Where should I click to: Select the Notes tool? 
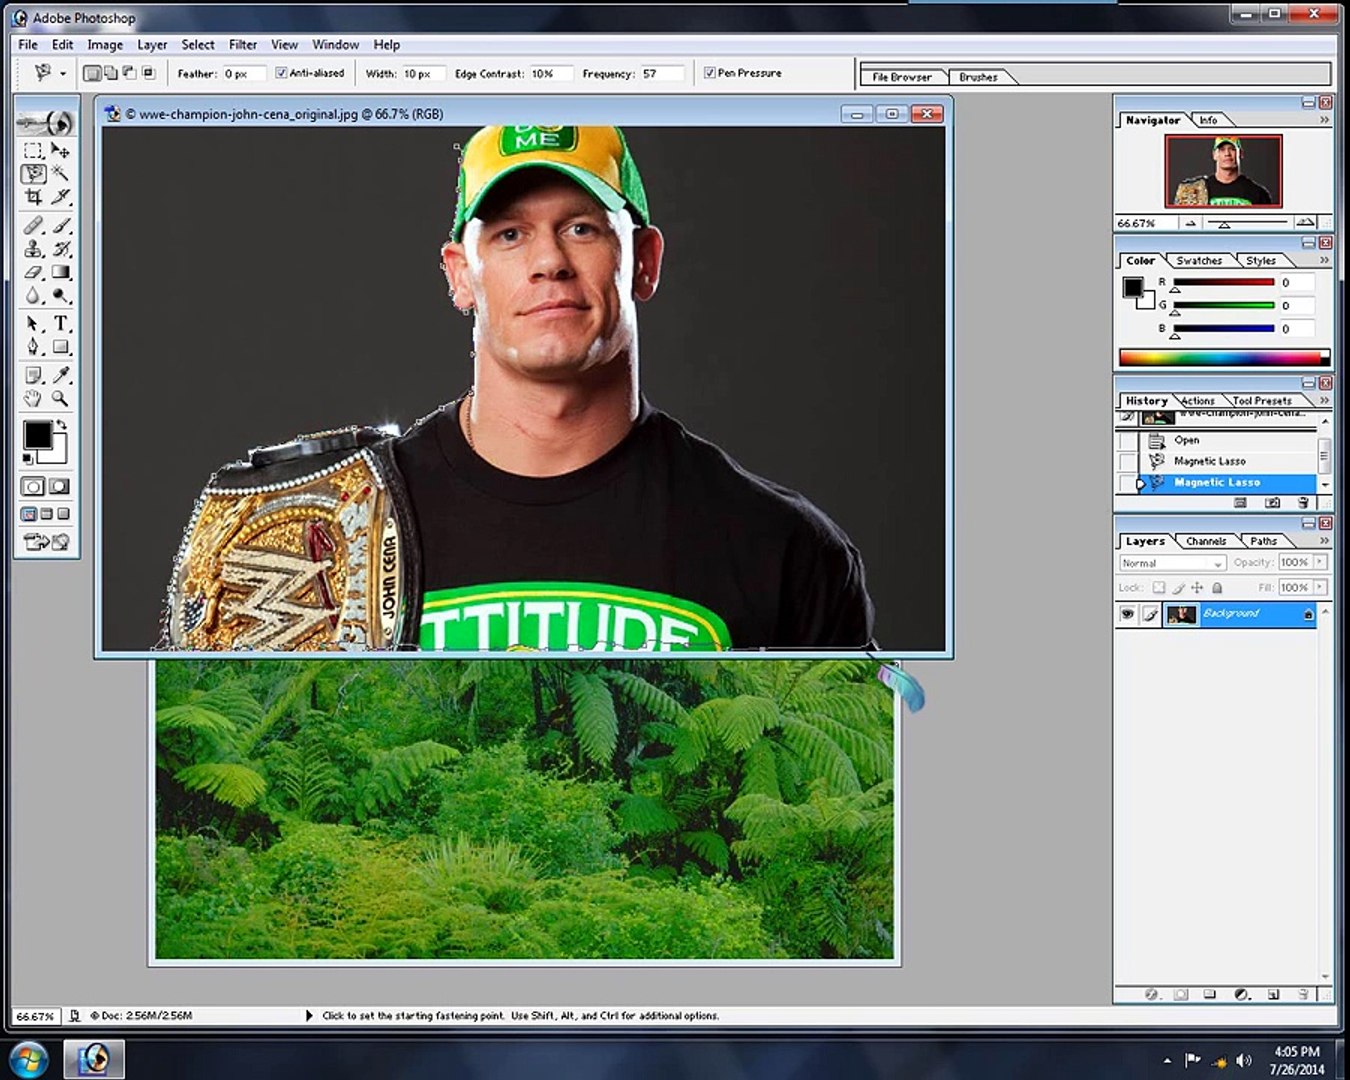click(x=34, y=376)
